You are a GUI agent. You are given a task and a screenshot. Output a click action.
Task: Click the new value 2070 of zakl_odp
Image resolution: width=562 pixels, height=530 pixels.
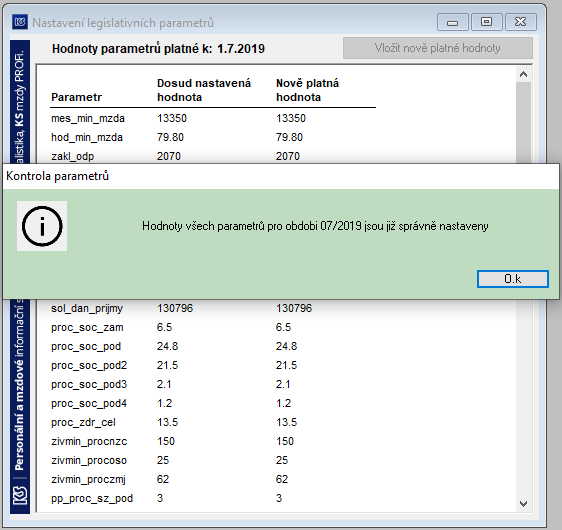(288, 156)
